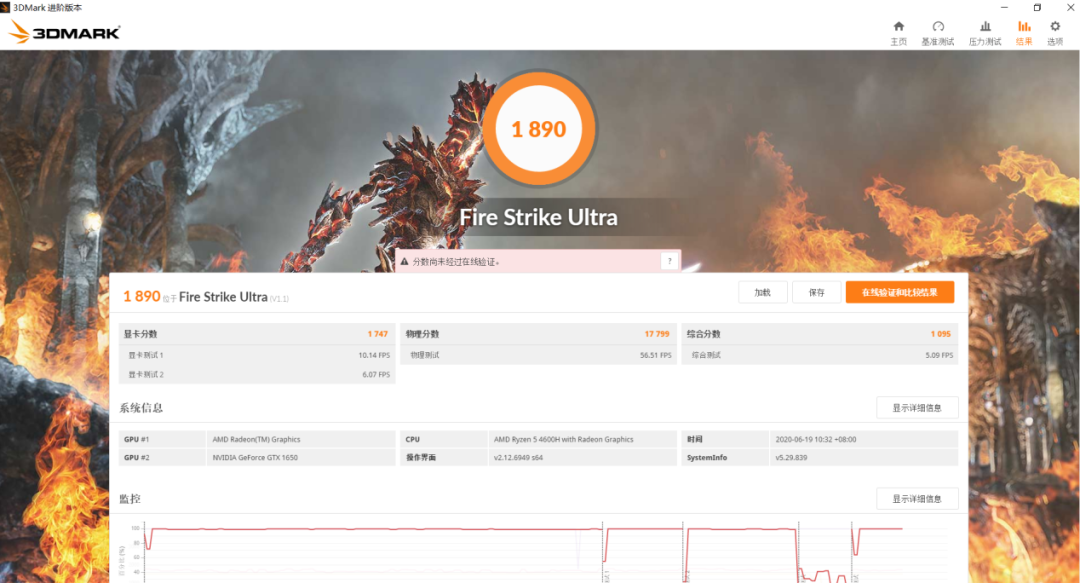Click the 3DMARK logo in header

pyautogui.click(x=65, y=32)
